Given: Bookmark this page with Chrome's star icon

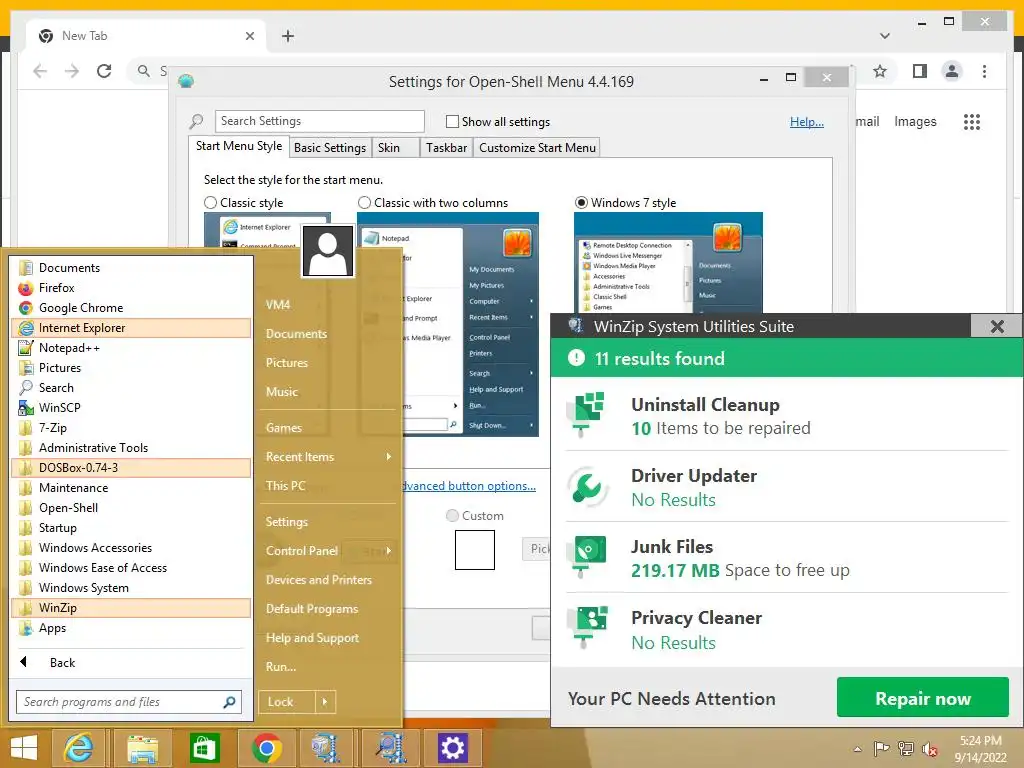Looking at the screenshot, I should [880, 71].
